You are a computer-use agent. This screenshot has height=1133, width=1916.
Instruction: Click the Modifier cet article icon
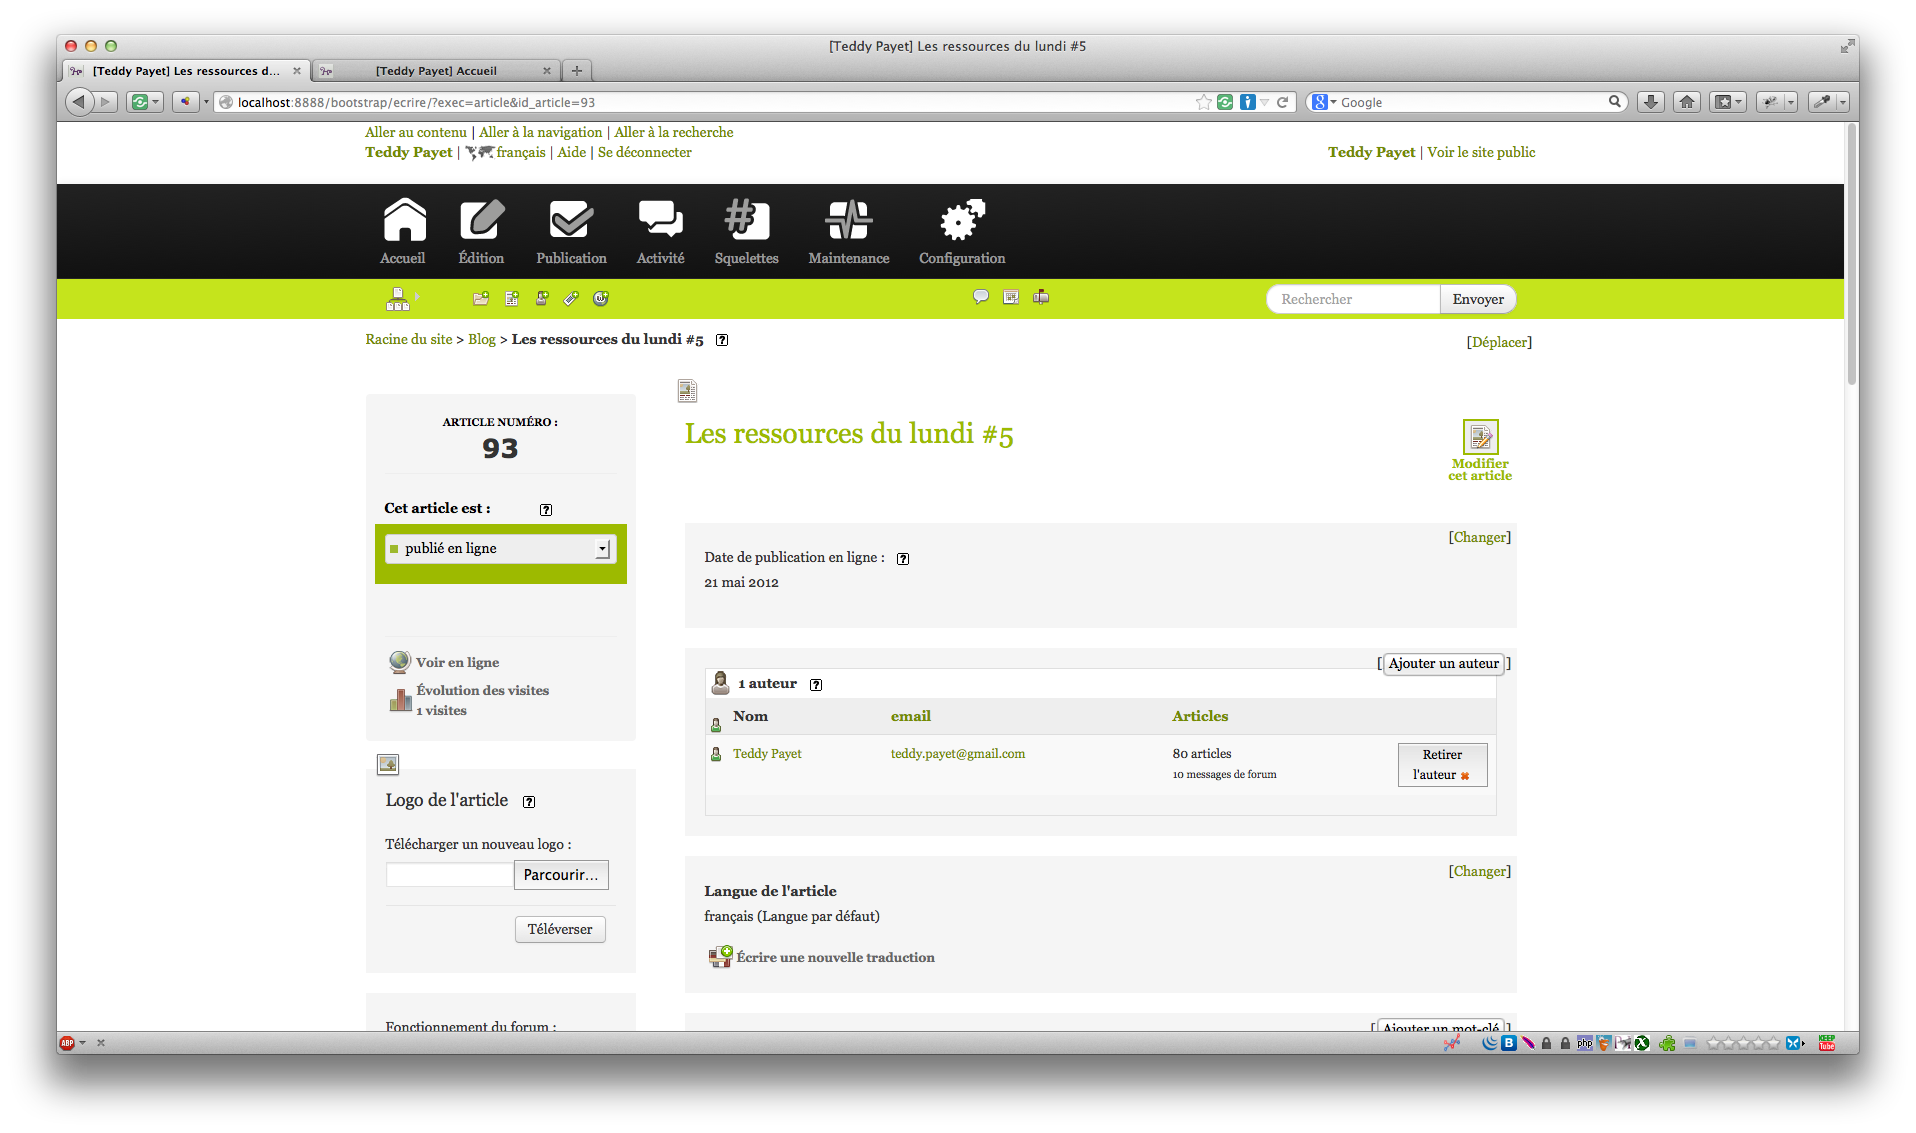1480,438
